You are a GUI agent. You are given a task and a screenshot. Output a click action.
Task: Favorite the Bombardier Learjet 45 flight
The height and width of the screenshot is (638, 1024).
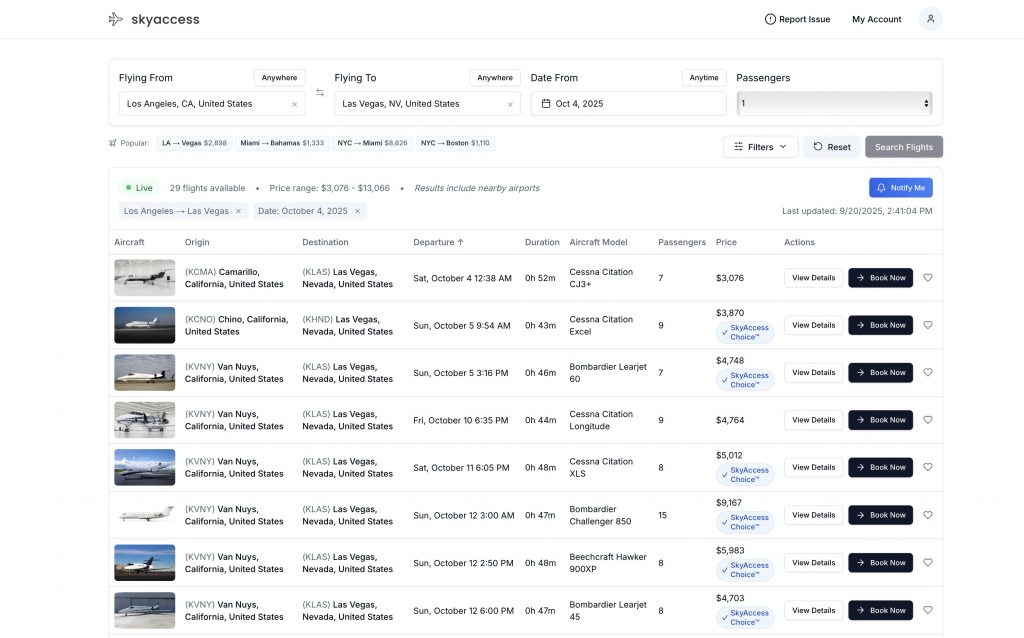tap(928, 610)
